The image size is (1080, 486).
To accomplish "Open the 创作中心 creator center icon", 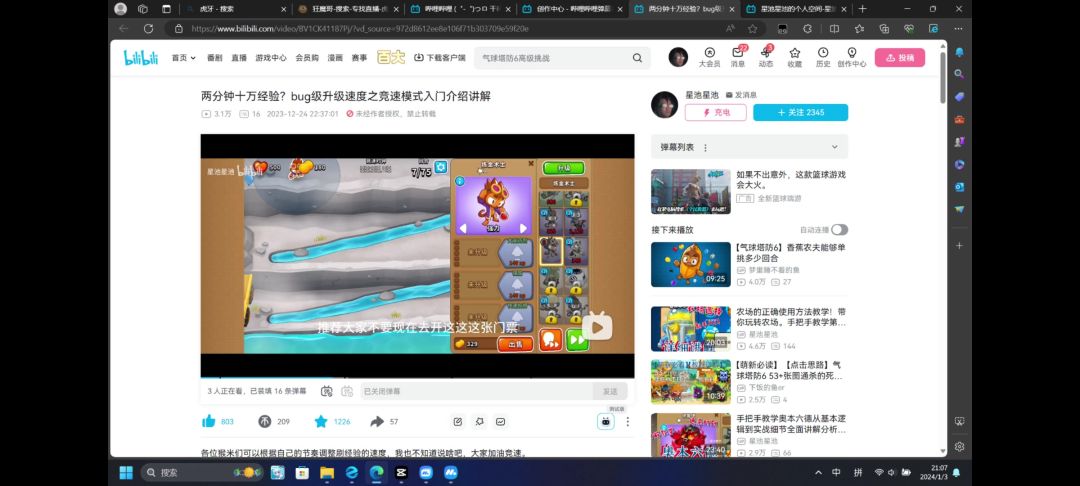I will (x=851, y=57).
